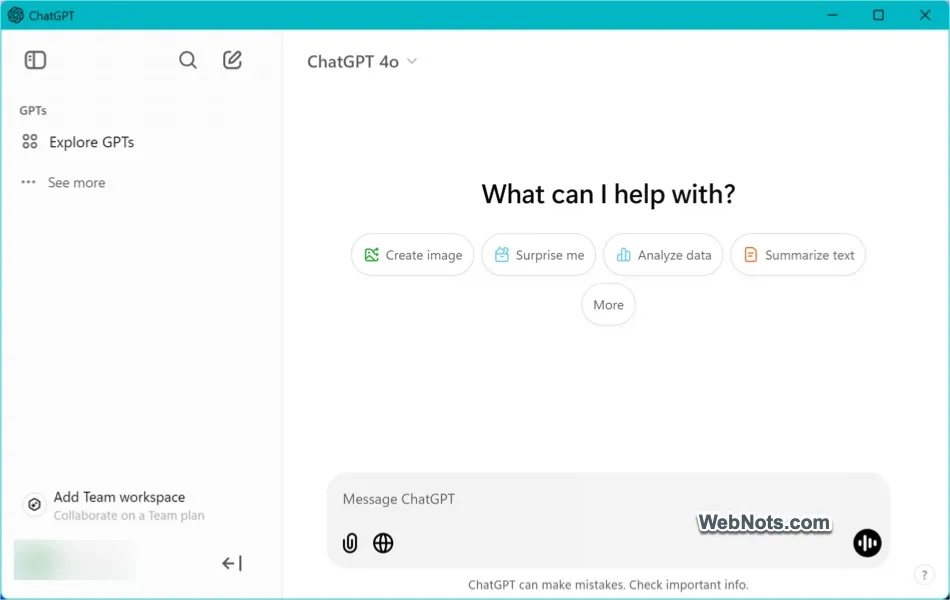The image size is (950, 600).
Task: Start voice mode with the waveform icon
Action: pyautogui.click(x=868, y=543)
